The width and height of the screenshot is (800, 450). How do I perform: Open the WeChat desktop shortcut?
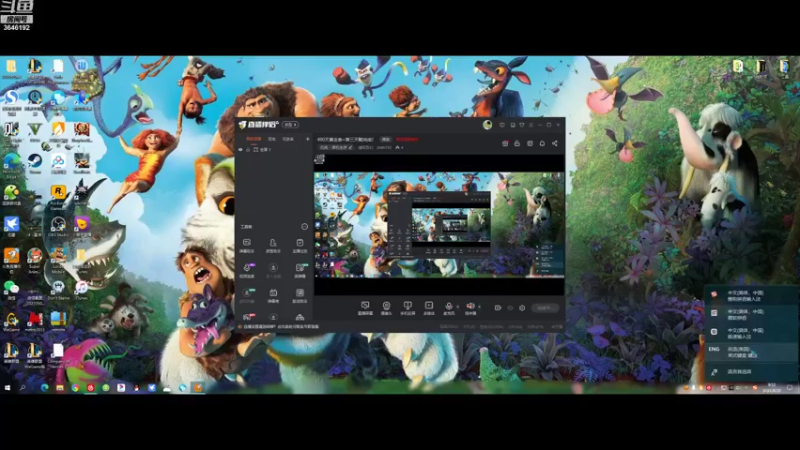click(11, 289)
